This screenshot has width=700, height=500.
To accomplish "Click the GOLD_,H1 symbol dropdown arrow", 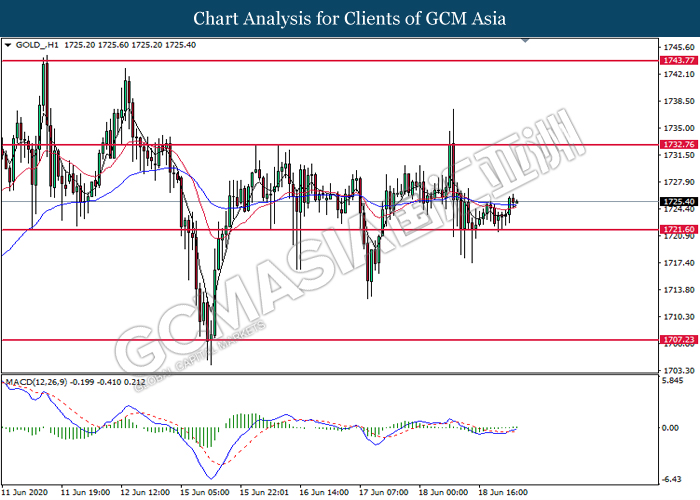I will click(x=8, y=45).
